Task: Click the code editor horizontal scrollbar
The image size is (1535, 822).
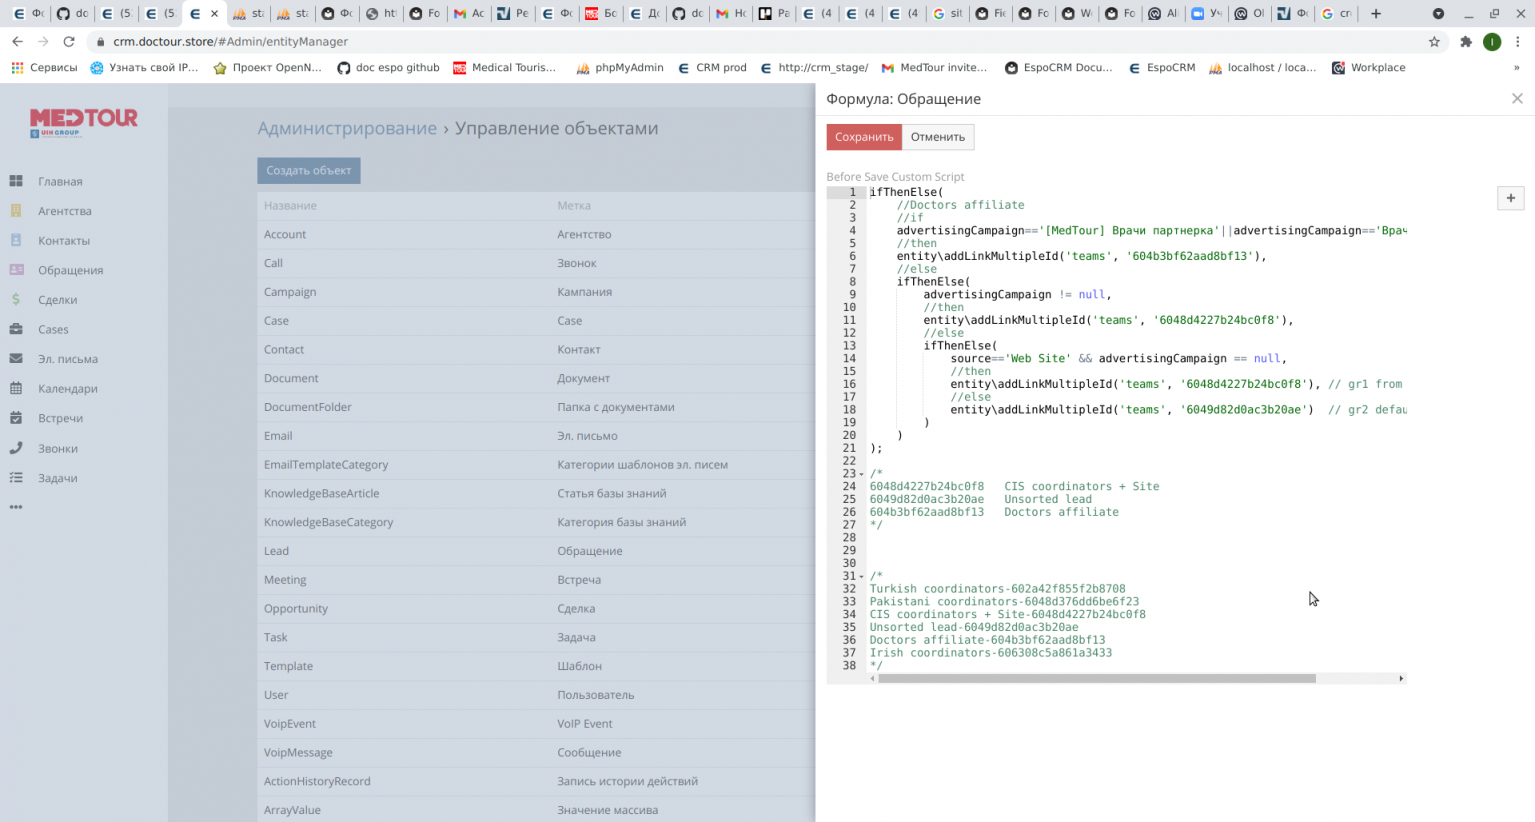Action: (x=1096, y=678)
